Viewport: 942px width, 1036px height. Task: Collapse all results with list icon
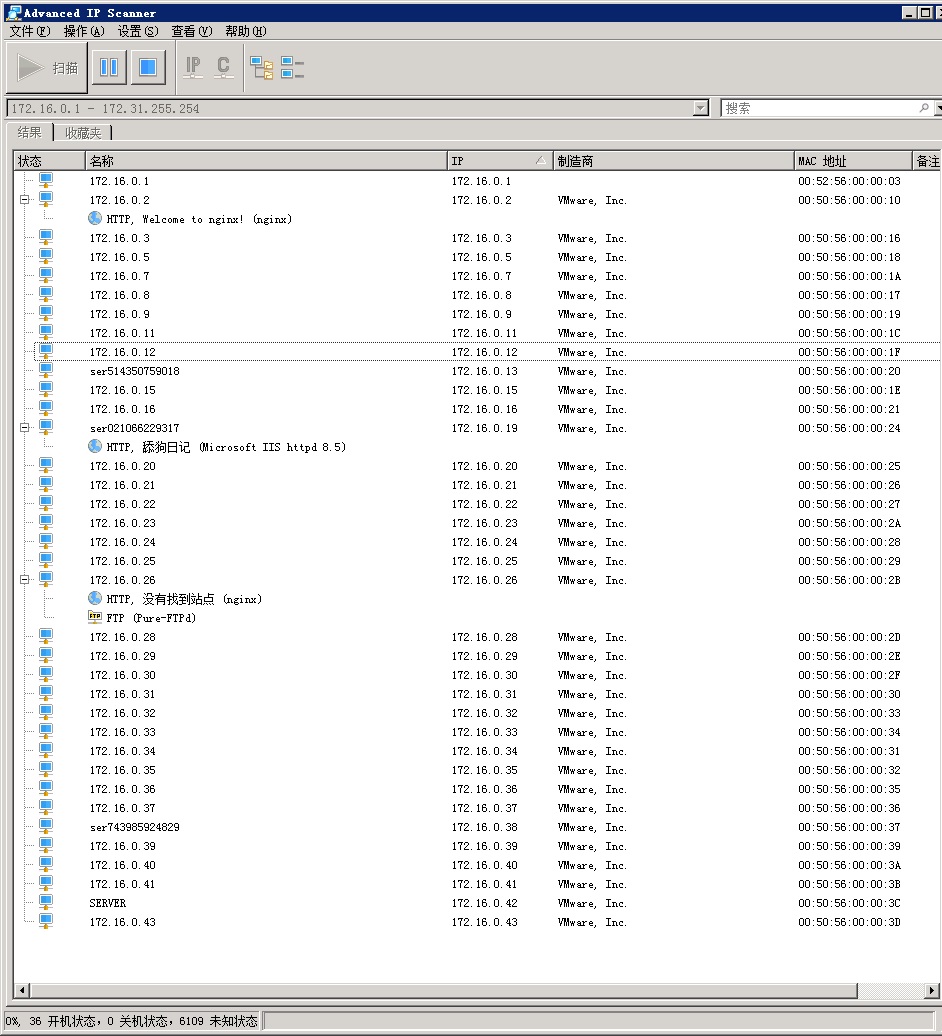[x=292, y=67]
